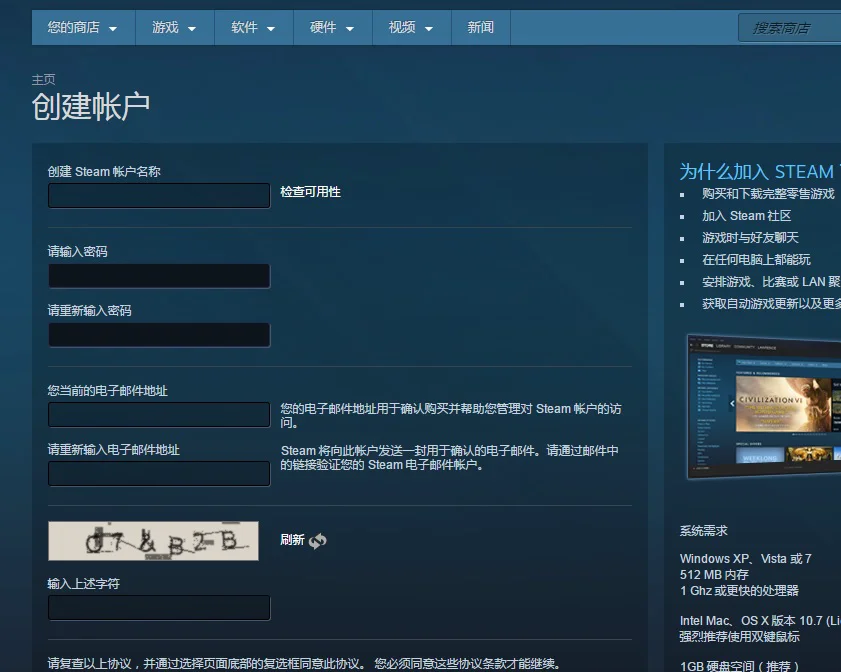Viewport: 841px width, 672px height.
Task: Click the text 512 MB 内存
Action: tap(714, 575)
